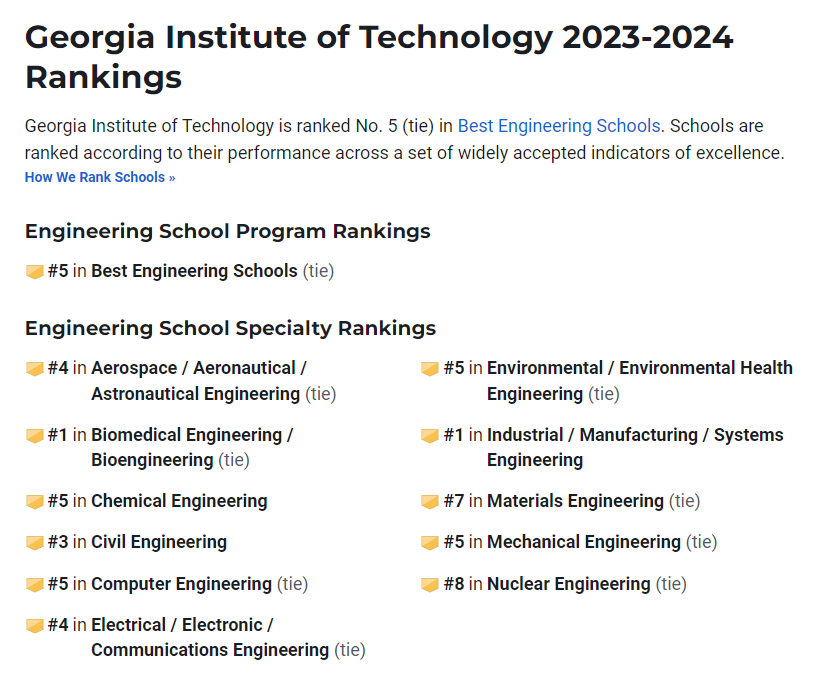View the Materials Engineering ranking
This screenshot has height=678, width=817.
[575, 501]
